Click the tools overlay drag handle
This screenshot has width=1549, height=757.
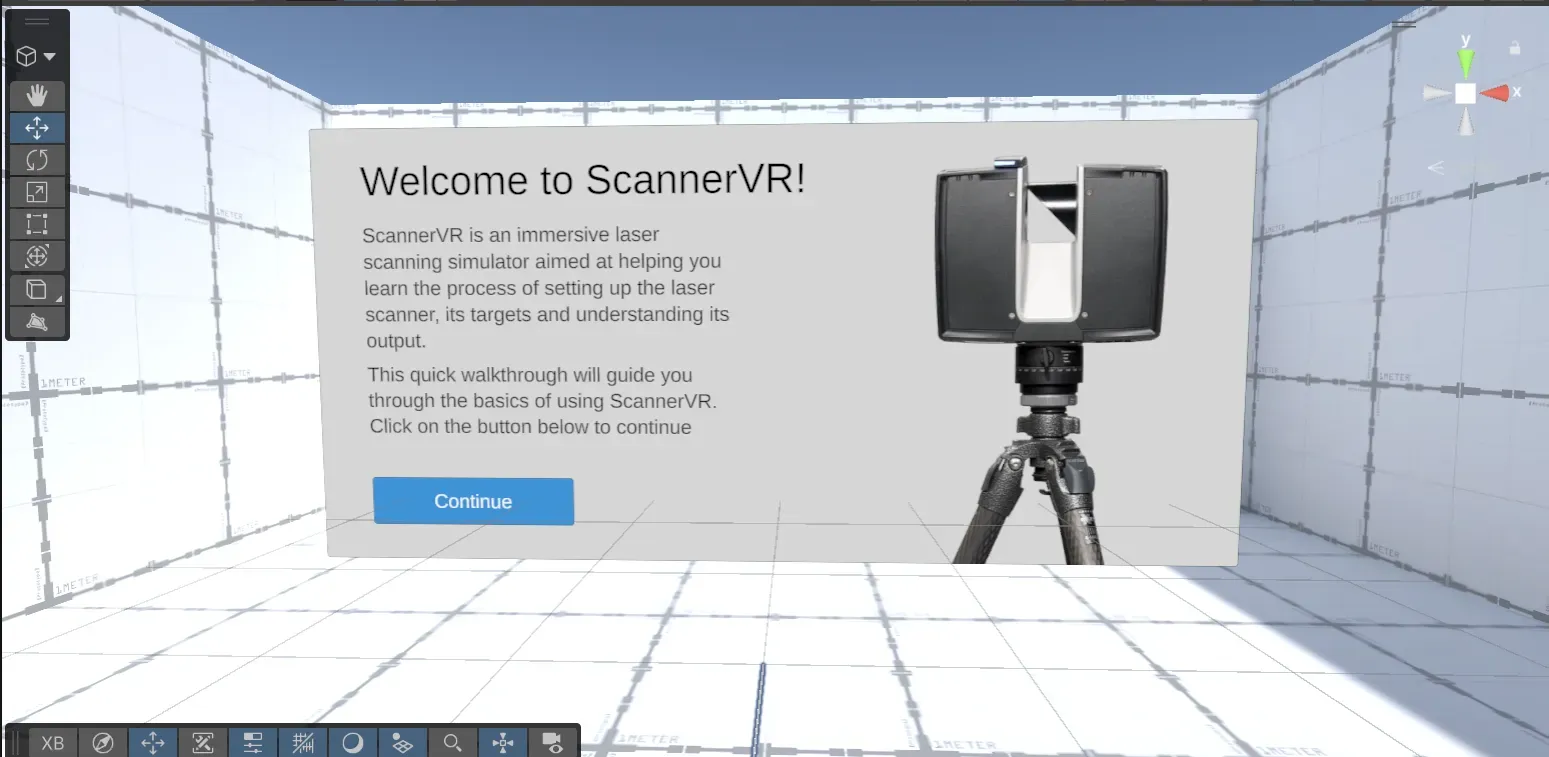37,21
